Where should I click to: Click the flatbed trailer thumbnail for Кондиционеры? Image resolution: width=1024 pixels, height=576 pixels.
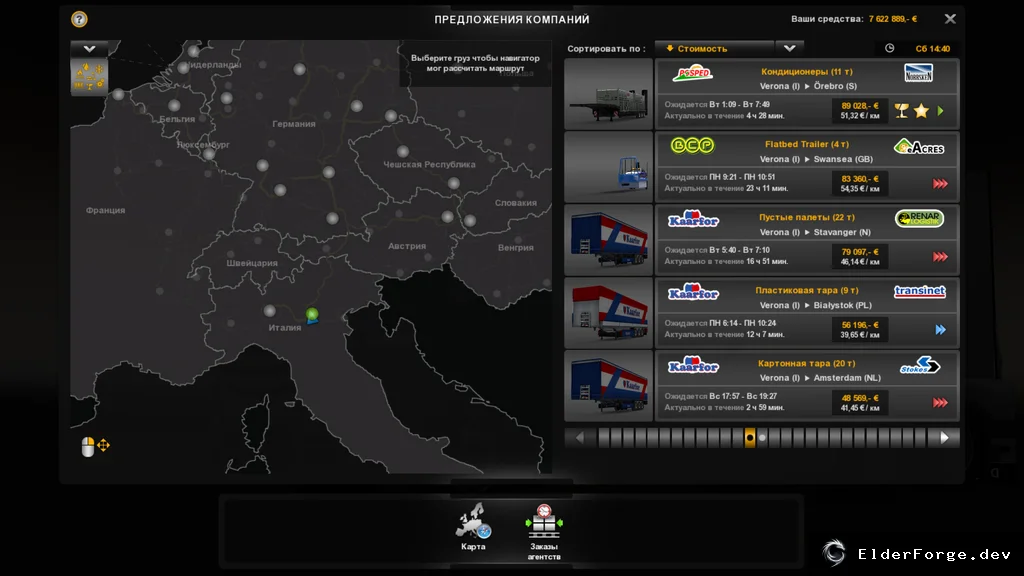pyautogui.click(x=609, y=94)
